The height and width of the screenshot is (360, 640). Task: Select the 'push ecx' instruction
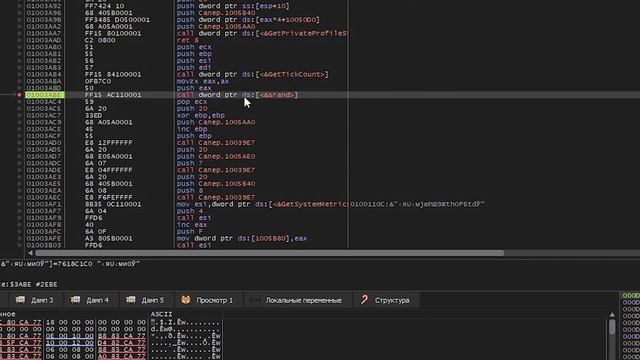pyautogui.click(x=194, y=47)
